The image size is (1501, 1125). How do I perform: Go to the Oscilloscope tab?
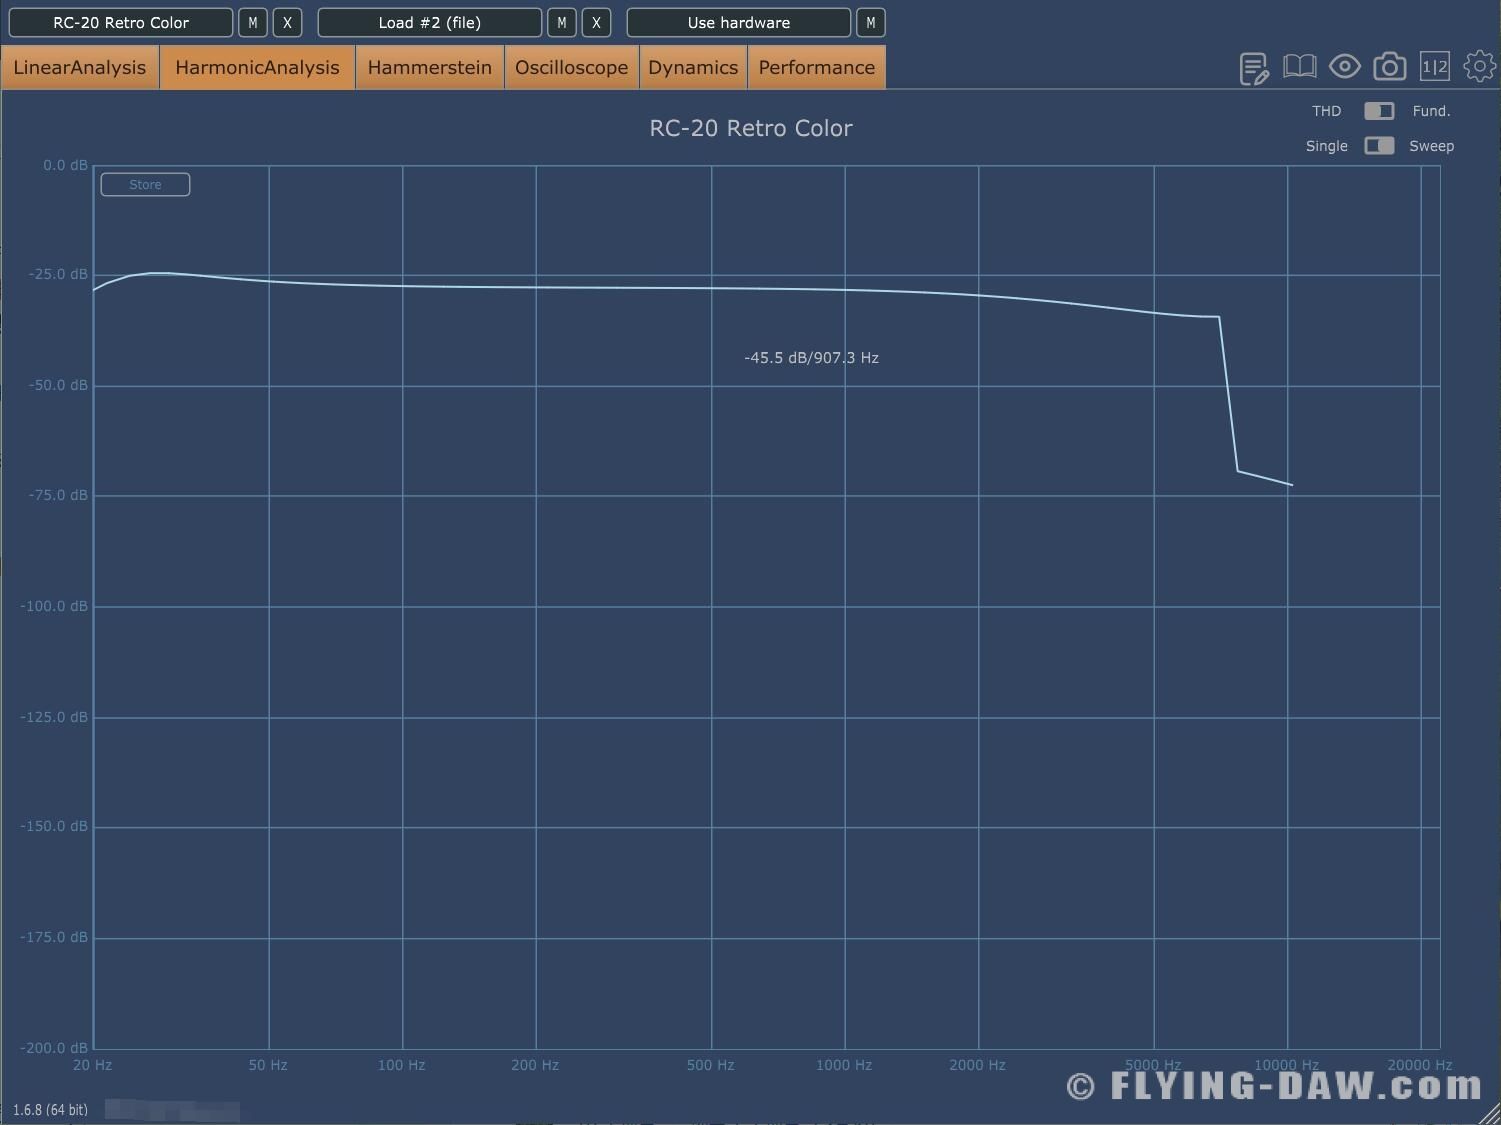tap(571, 67)
